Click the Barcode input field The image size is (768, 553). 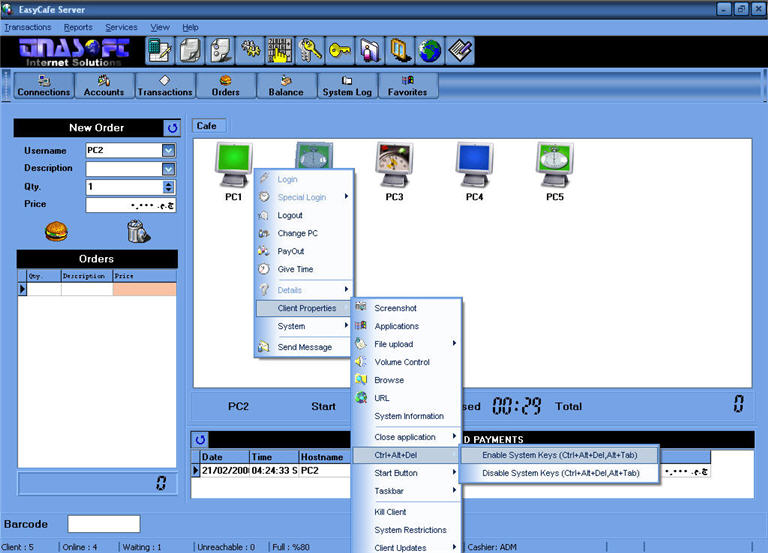(104, 524)
